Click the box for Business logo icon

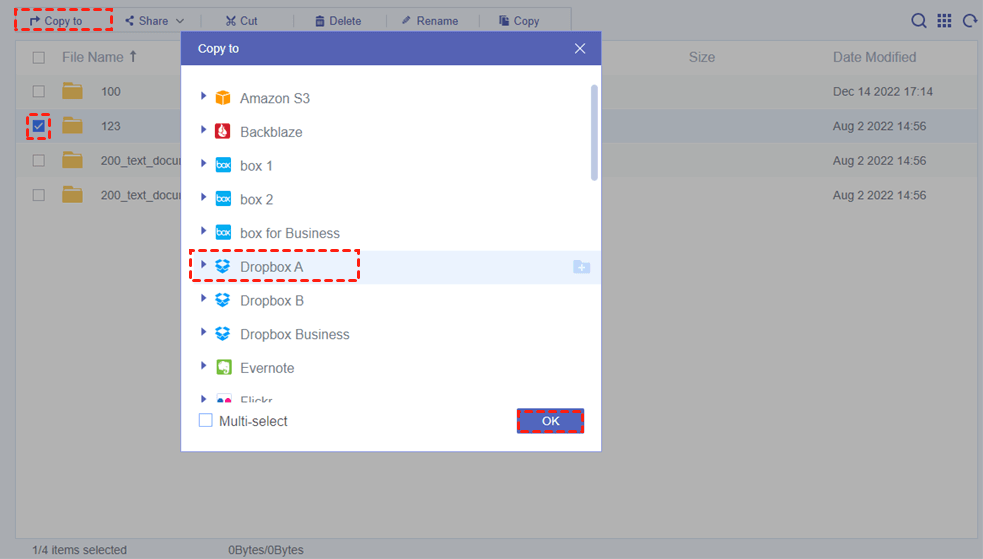click(x=223, y=232)
